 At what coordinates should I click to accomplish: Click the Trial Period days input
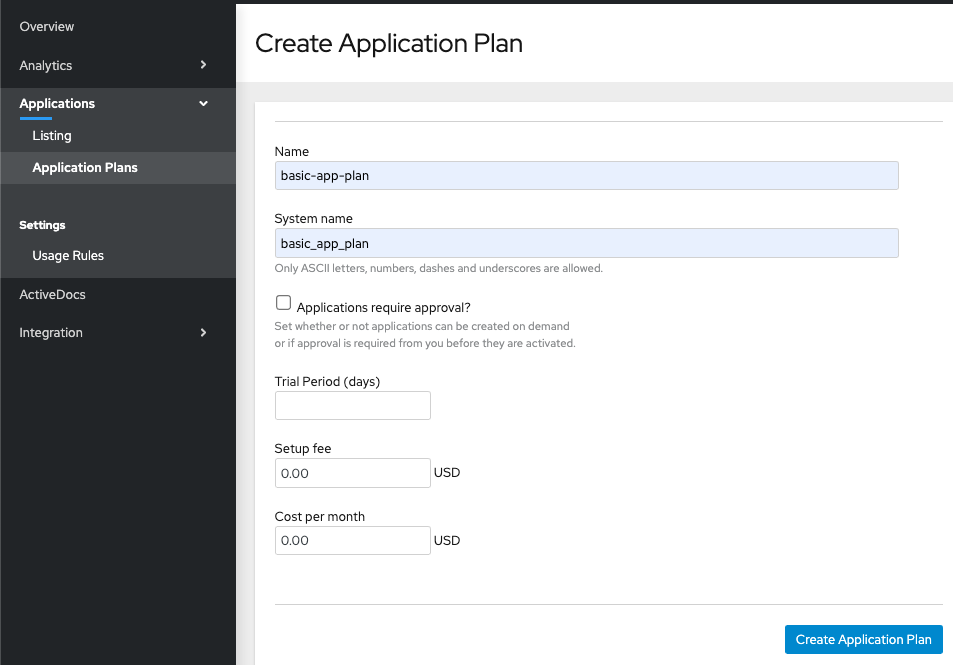[352, 405]
